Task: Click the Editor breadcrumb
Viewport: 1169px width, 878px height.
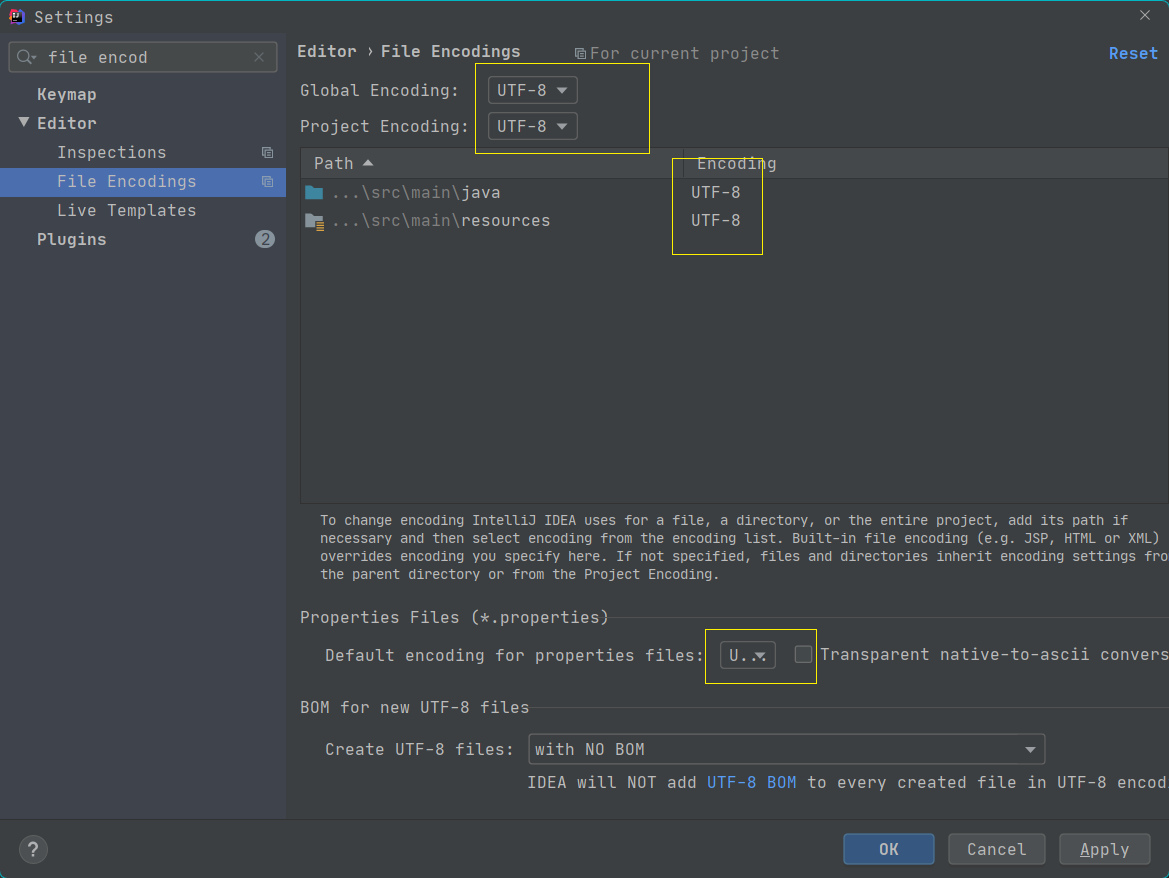Action: point(327,51)
